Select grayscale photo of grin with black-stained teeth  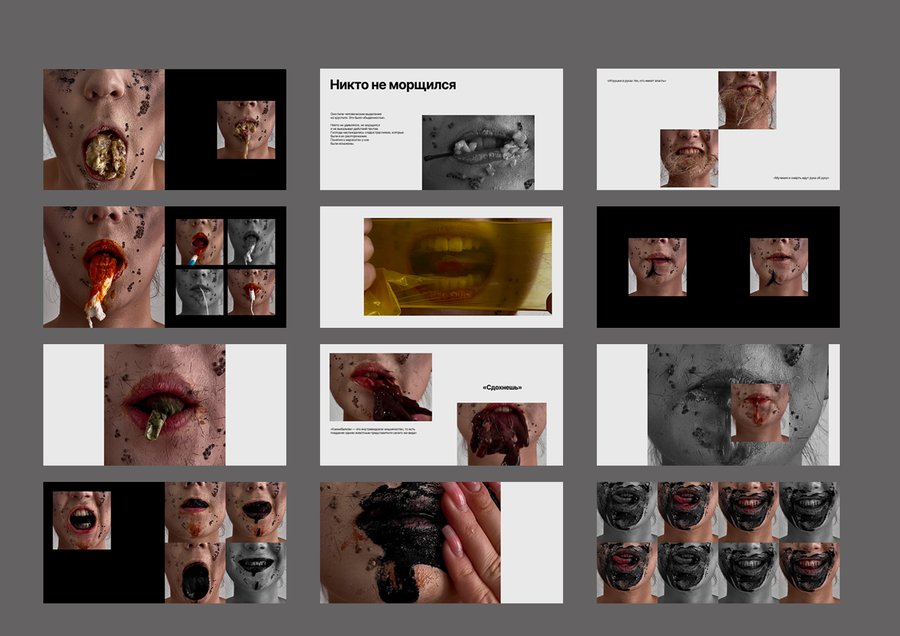(x=256, y=573)
